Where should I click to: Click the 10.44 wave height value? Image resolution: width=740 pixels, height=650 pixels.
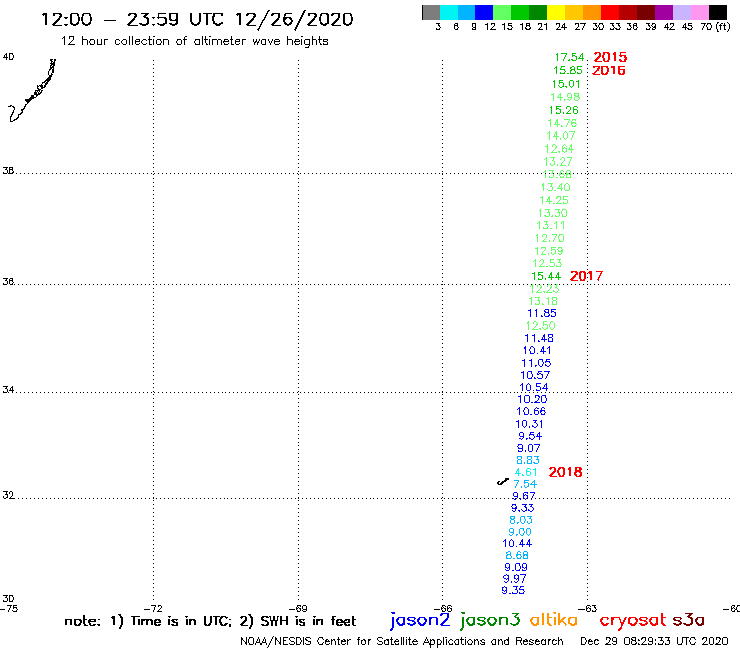pos(517,543)
